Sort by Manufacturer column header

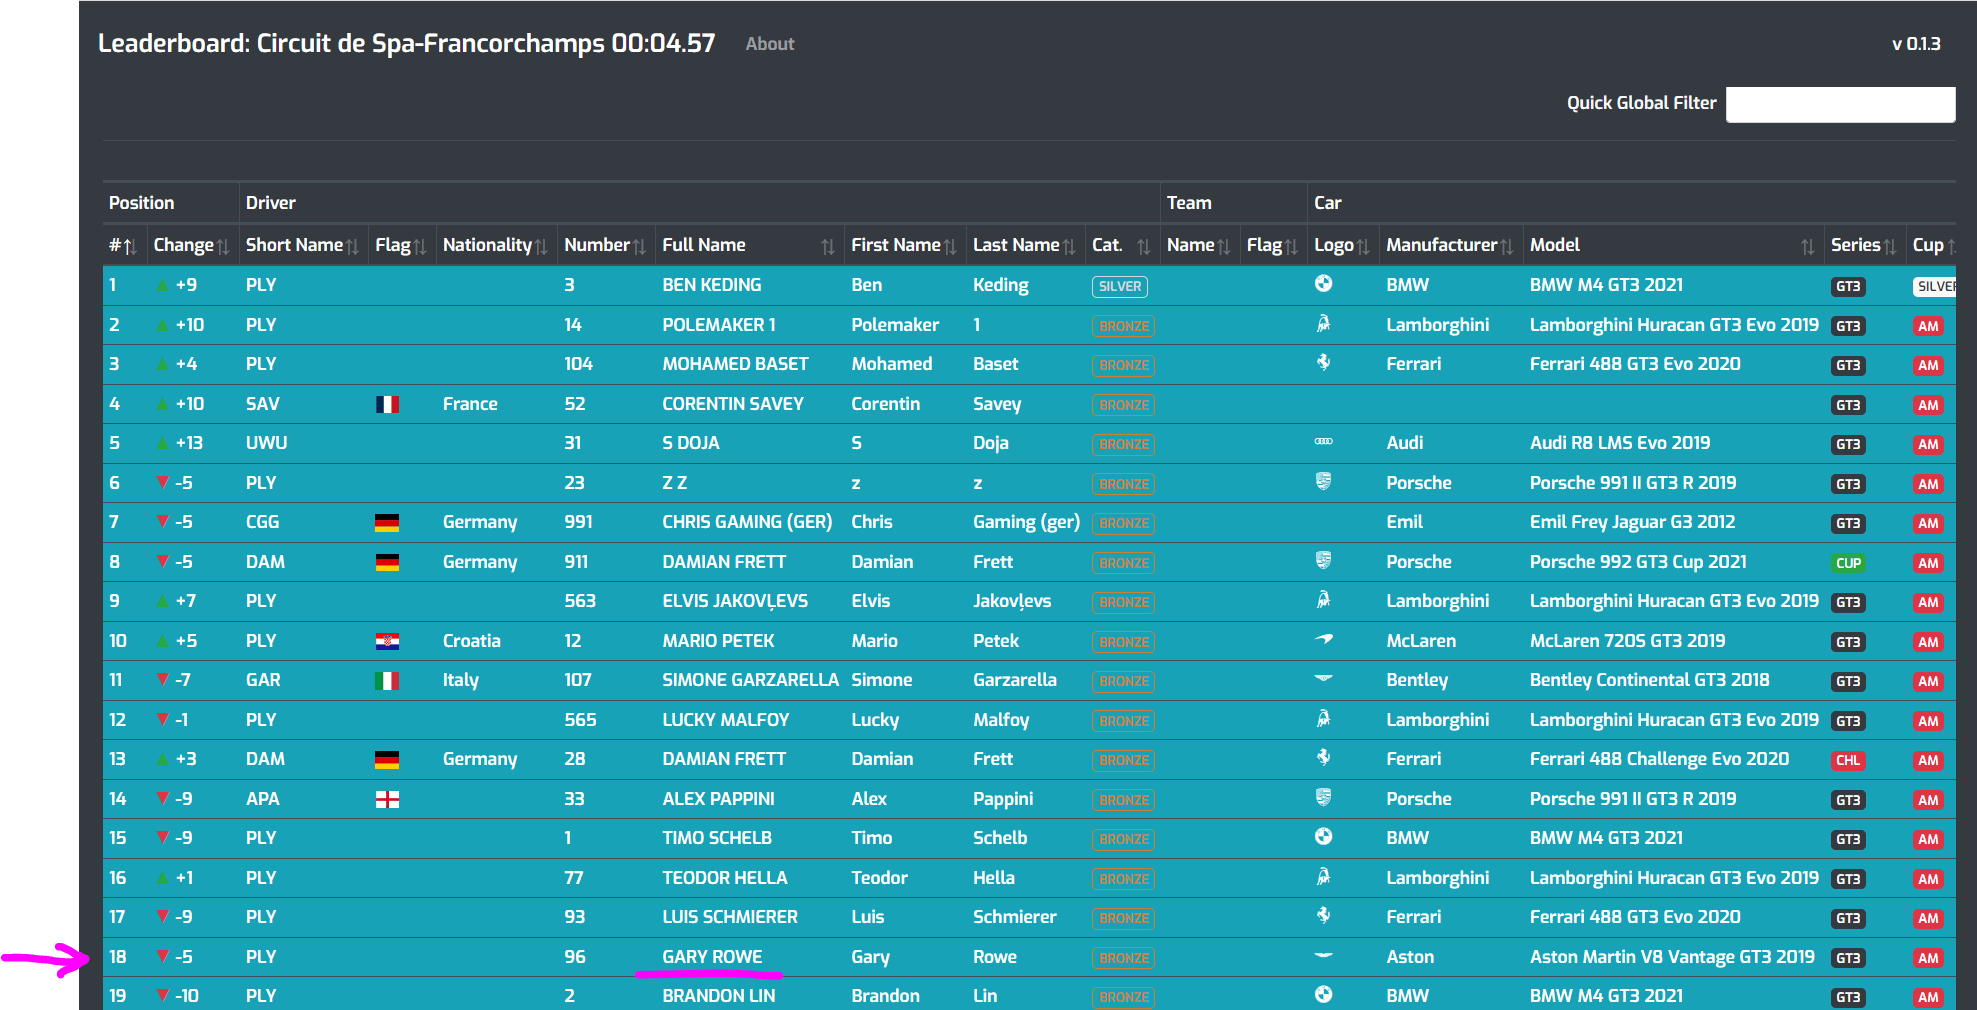[x=1449, y=245]
